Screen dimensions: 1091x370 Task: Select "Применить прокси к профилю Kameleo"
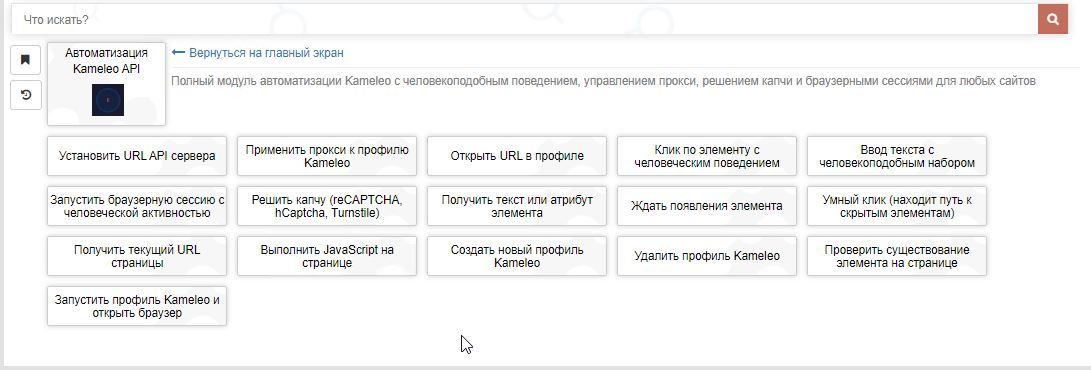point(327,156)
